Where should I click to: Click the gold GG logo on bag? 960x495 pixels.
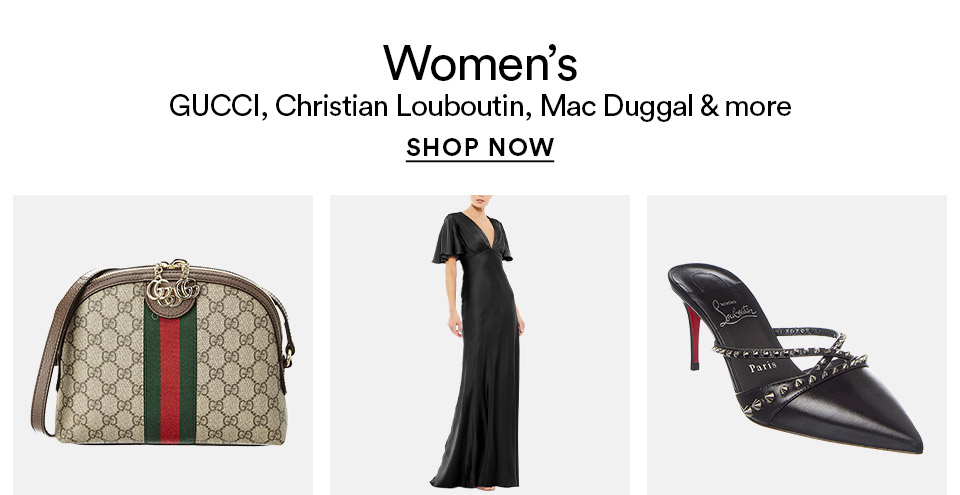pos(173,285)
